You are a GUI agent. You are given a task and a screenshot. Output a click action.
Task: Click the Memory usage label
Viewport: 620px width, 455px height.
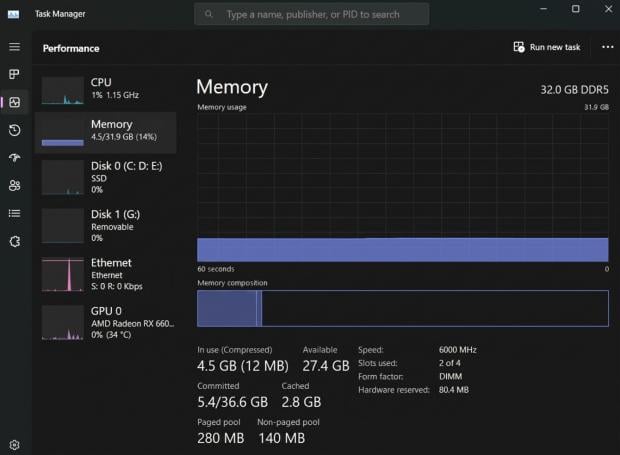222,108
